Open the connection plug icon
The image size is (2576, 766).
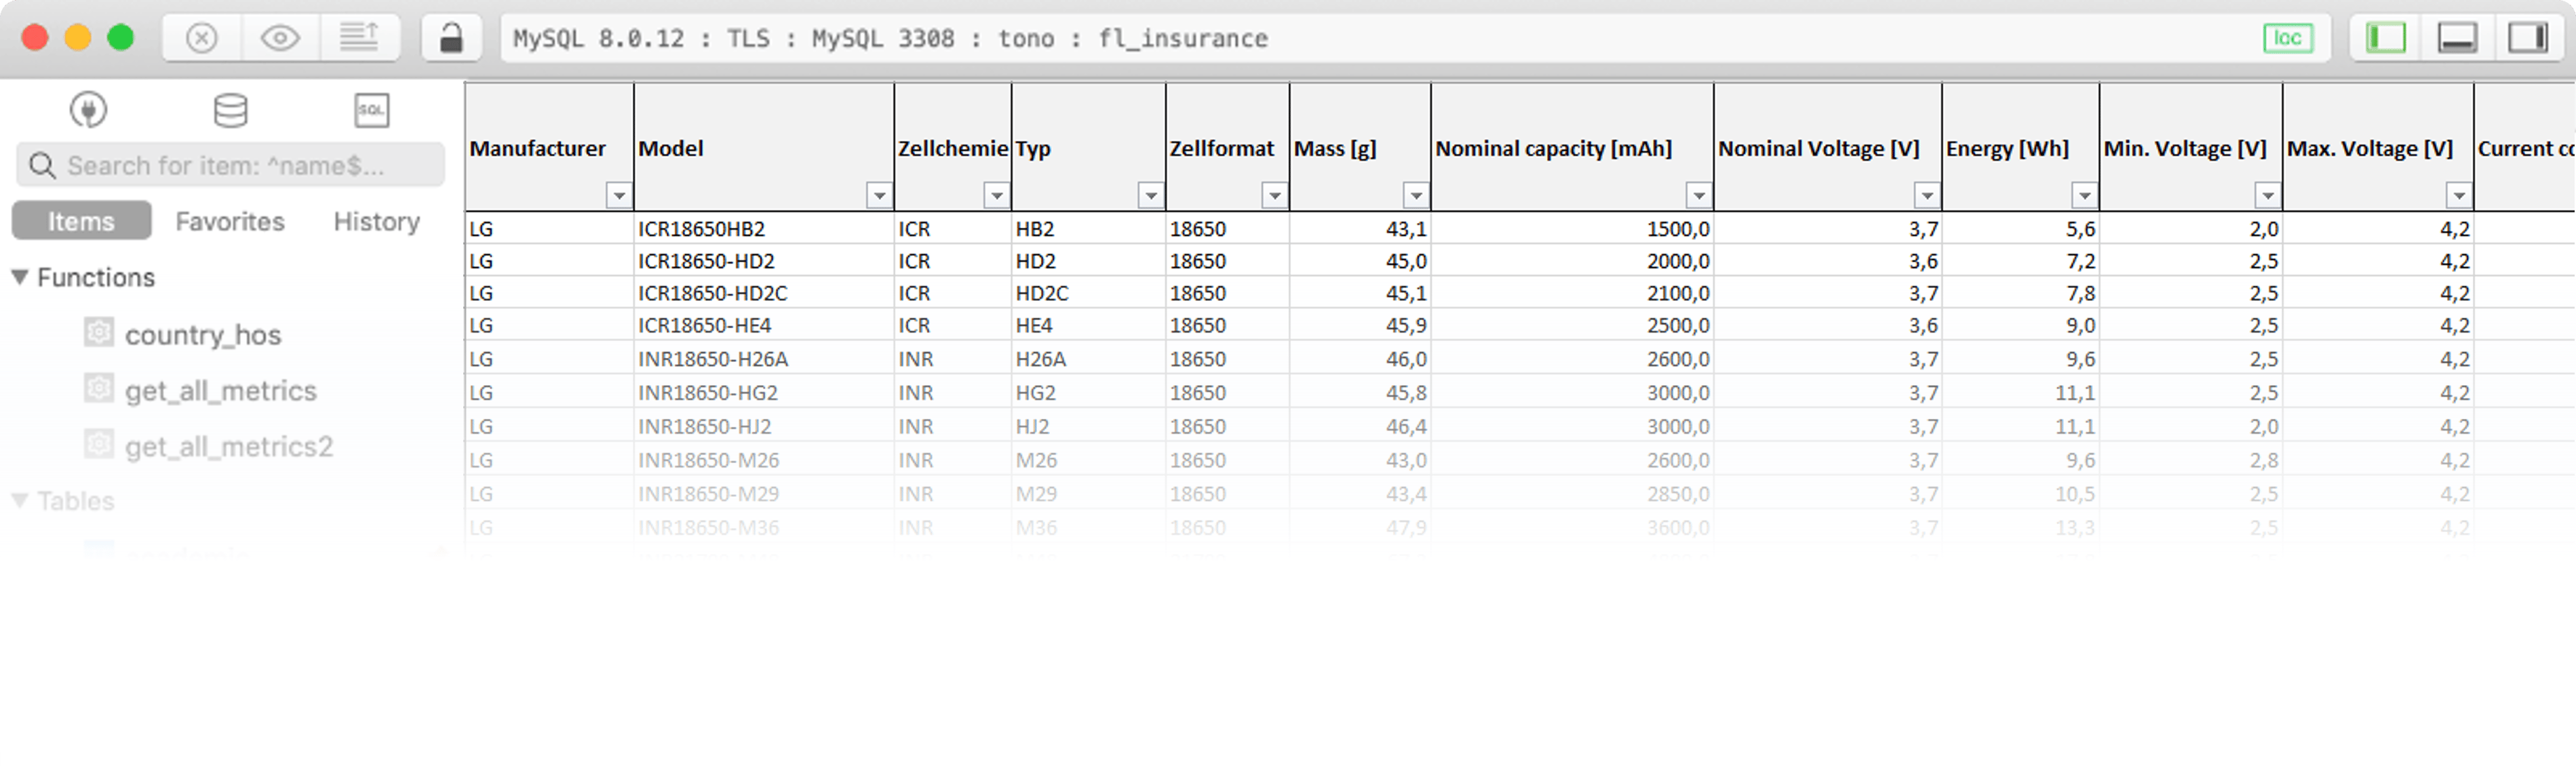[89, 110]
